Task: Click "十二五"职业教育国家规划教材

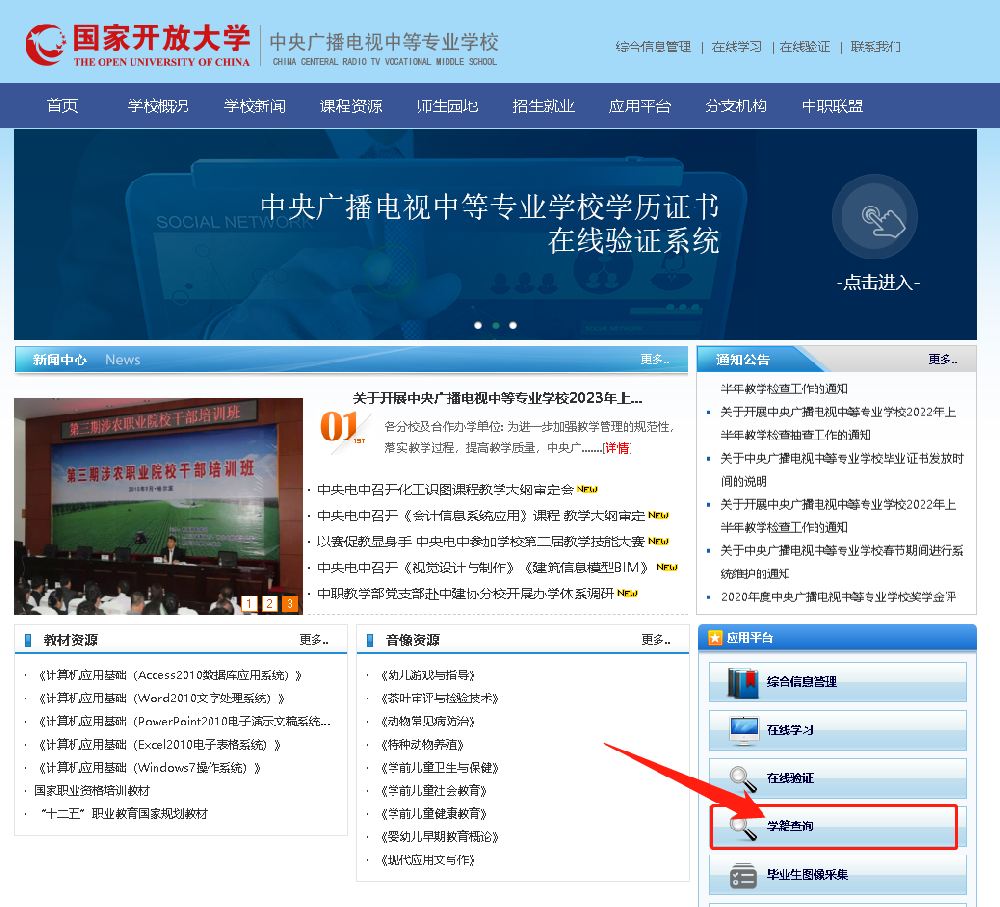Action: pos(124,814)
